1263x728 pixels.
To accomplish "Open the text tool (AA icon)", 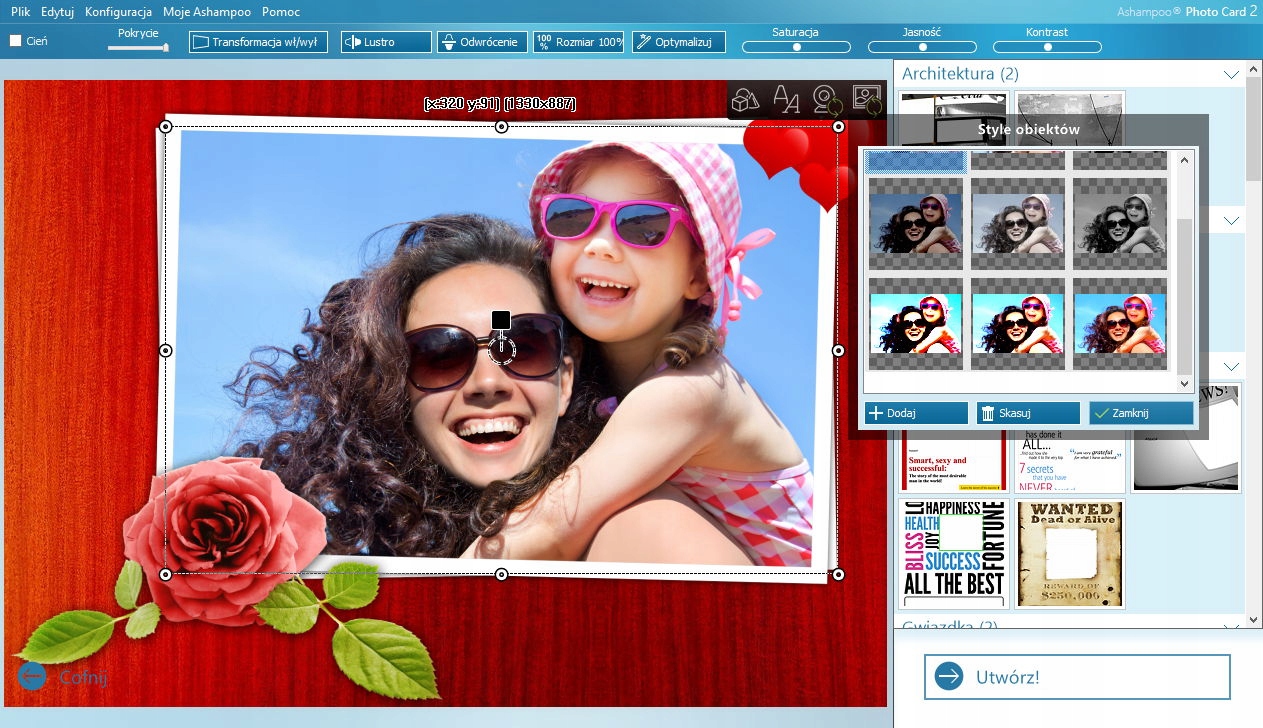I will tap(787, 100).
